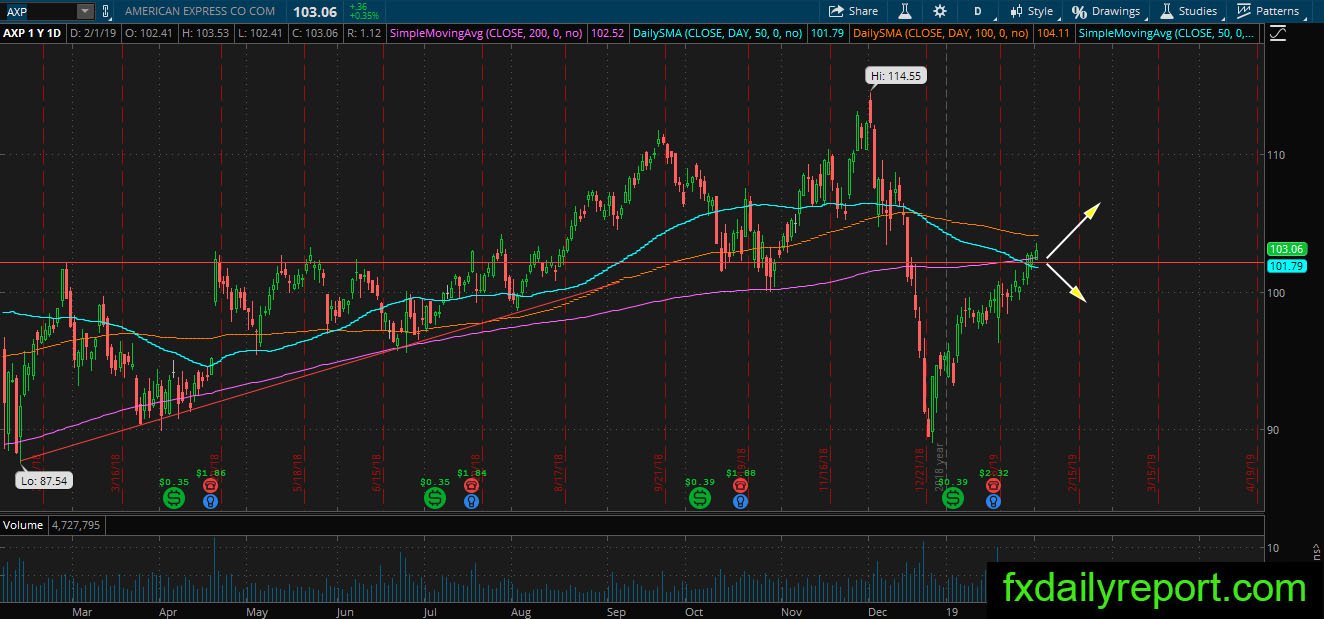Click the cyan 101.79 price axis label
1324x619 pixels.
[x=1286, y=266]
